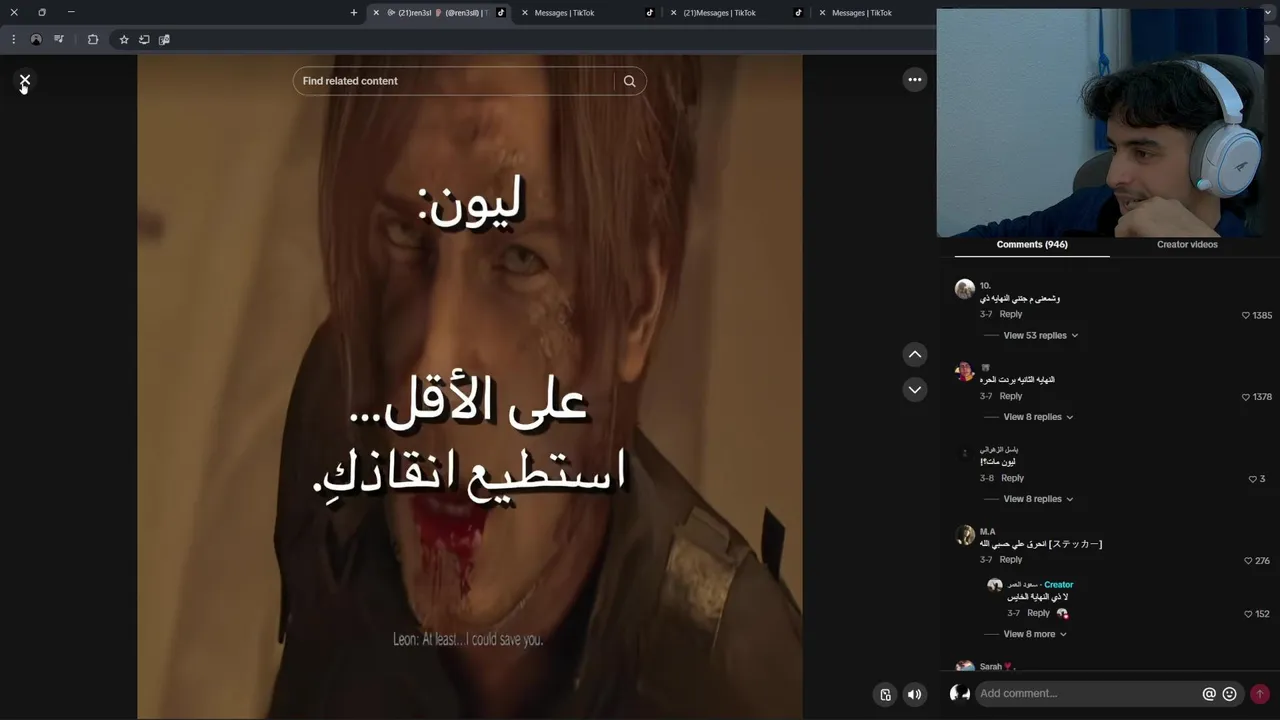Viewport: 1280px width, 720px height.
Task: Reply to the comment with 1378 likes
Action: [x=1011, y=396]
